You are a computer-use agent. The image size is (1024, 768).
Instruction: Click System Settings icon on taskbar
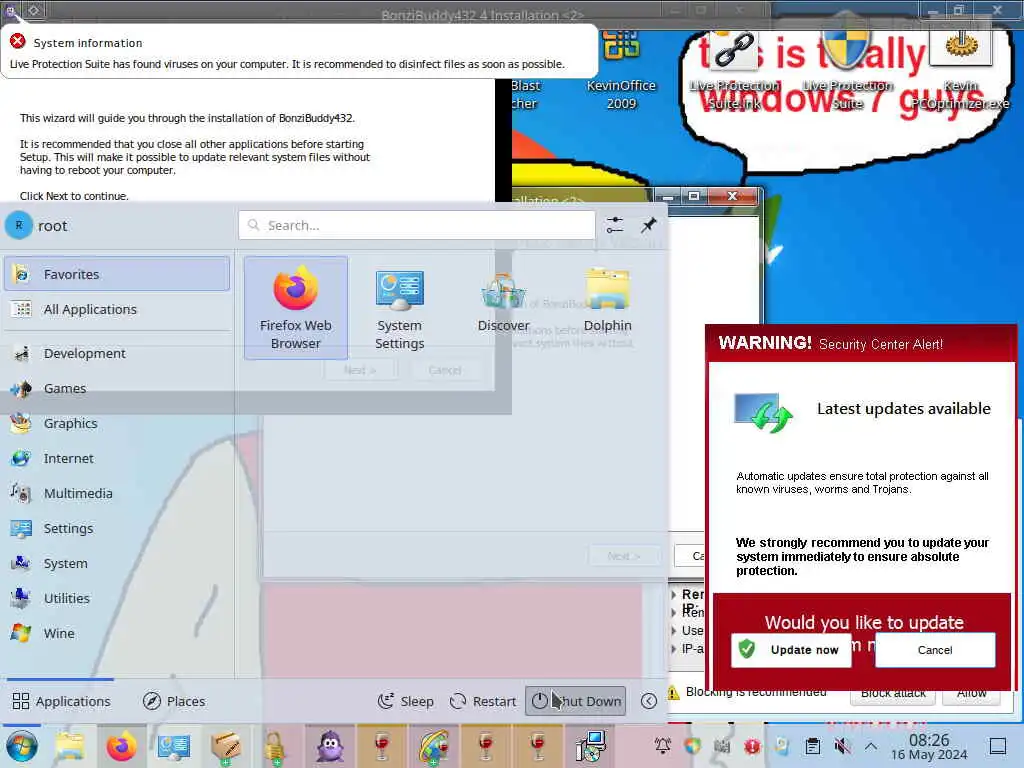click(x=173, y=746)
